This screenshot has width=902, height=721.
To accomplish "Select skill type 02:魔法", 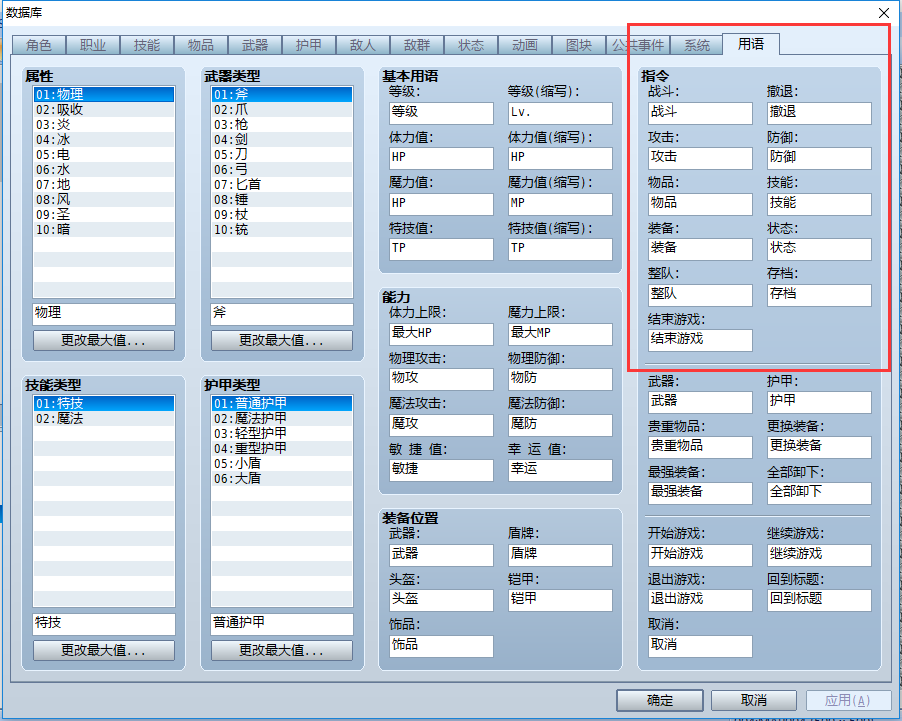I will pyautogui.click(x=104, y=418).
